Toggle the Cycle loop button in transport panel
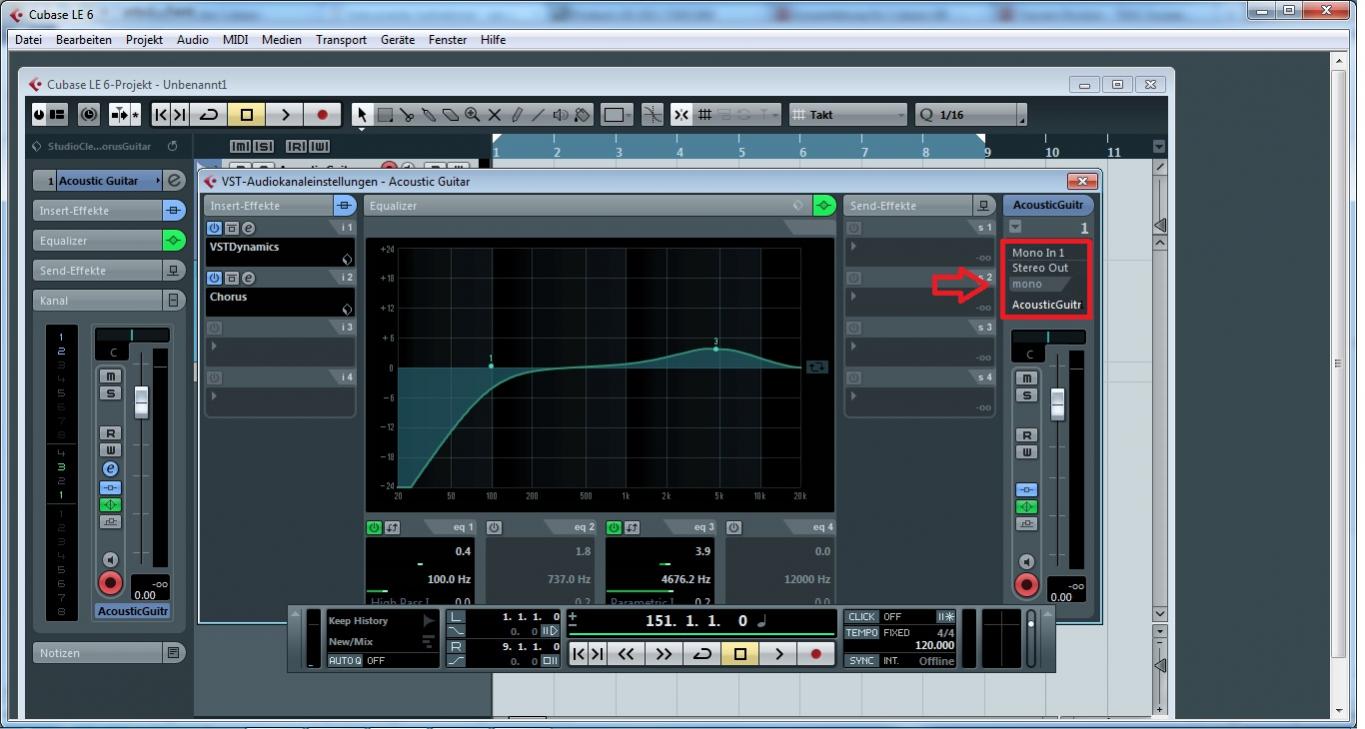The image size is (1365, 729). click(x=701, y=654)
